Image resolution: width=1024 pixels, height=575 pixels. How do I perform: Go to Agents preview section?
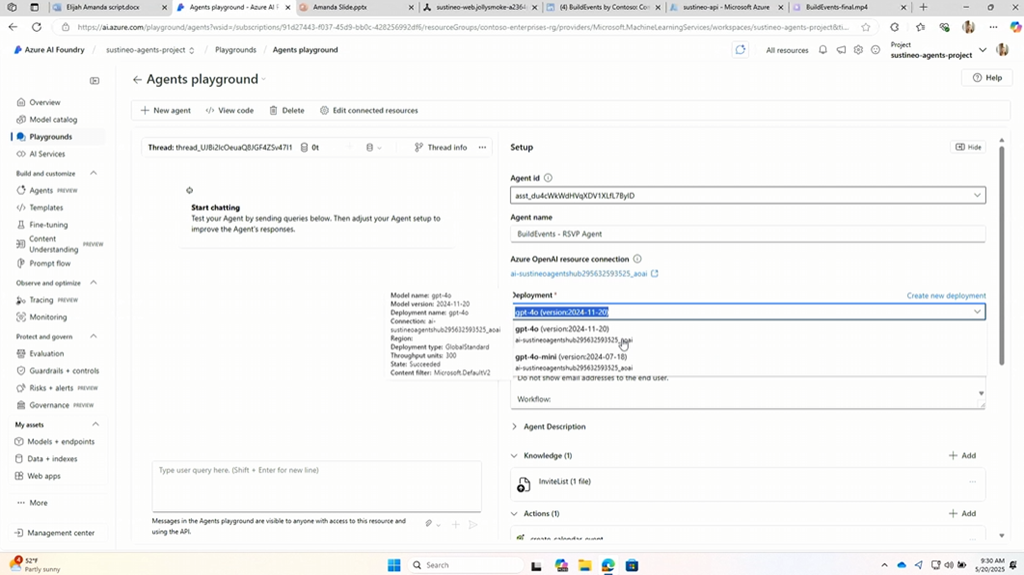tap(41, 190)
